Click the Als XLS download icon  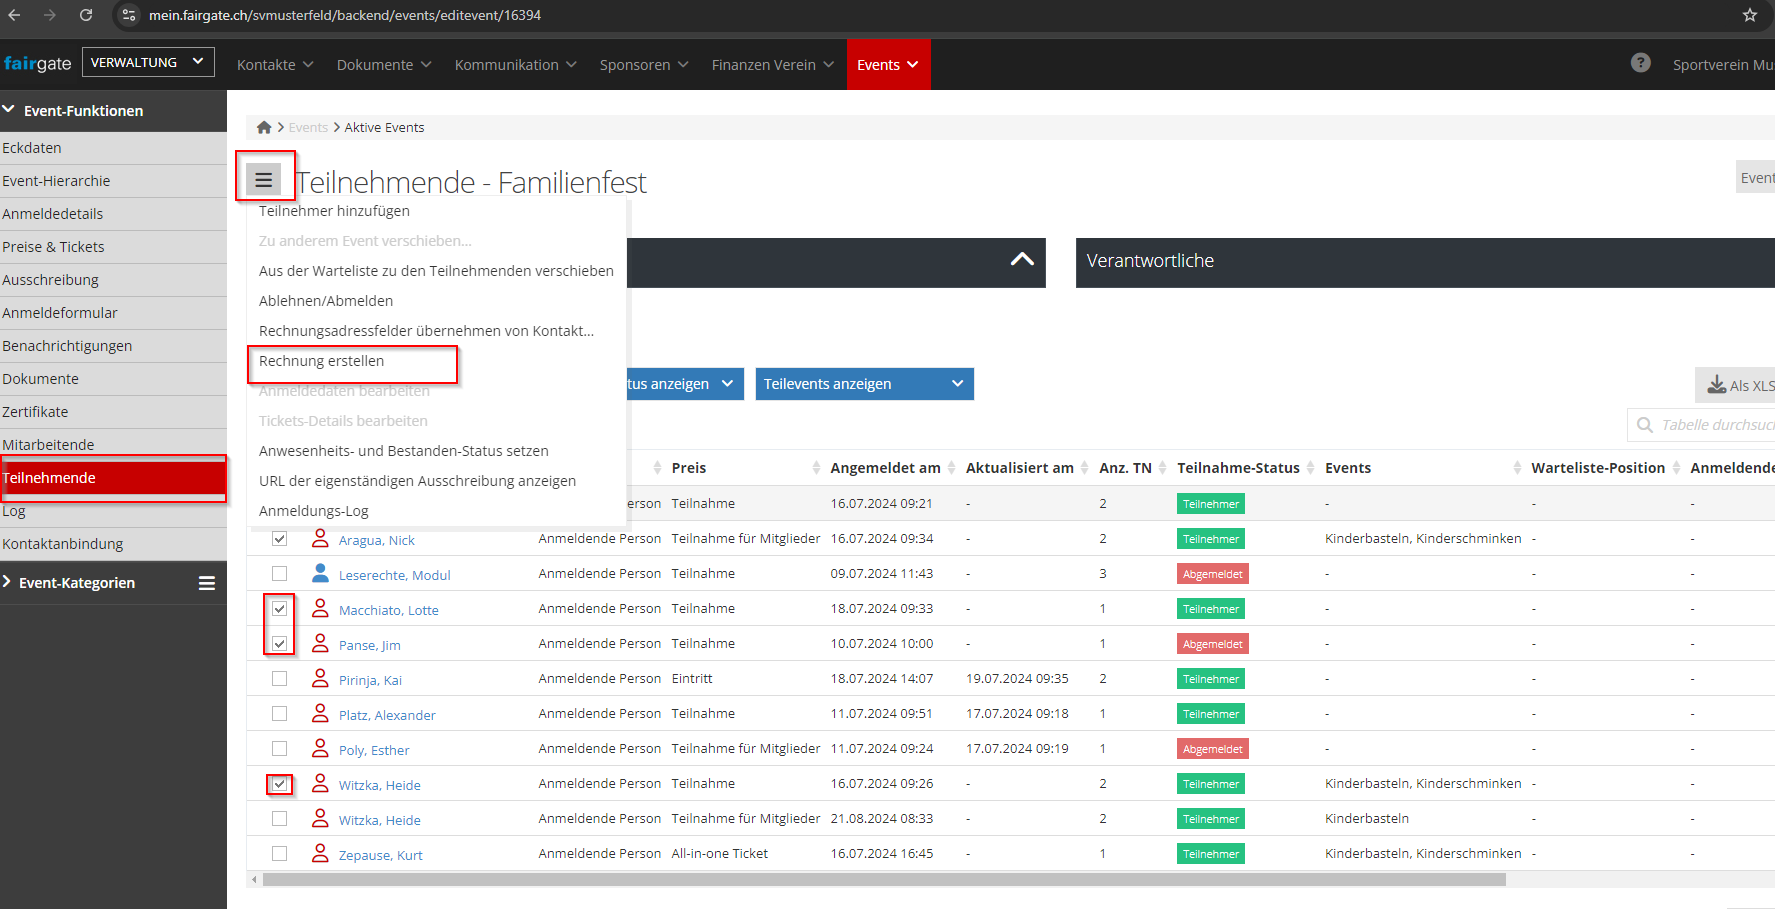coord(1716,385)
